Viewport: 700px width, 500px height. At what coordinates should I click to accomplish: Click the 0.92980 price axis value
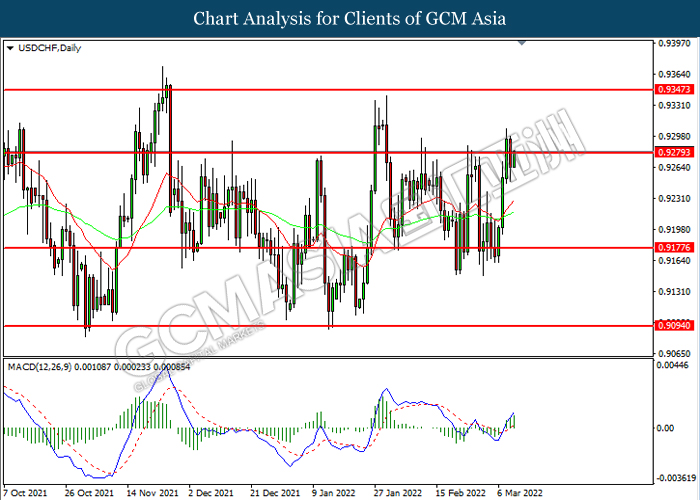click(675, 136)
